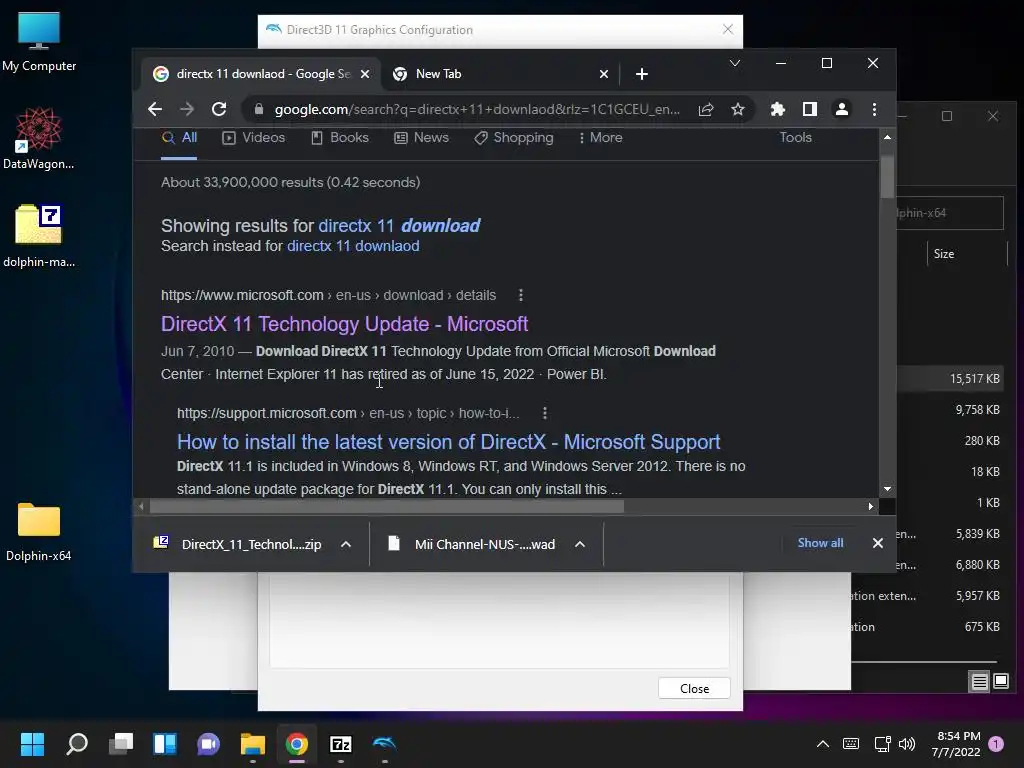Open 7-Zip from taskbar
Screen dimensions: 1024x768
[x=341, y=744]
